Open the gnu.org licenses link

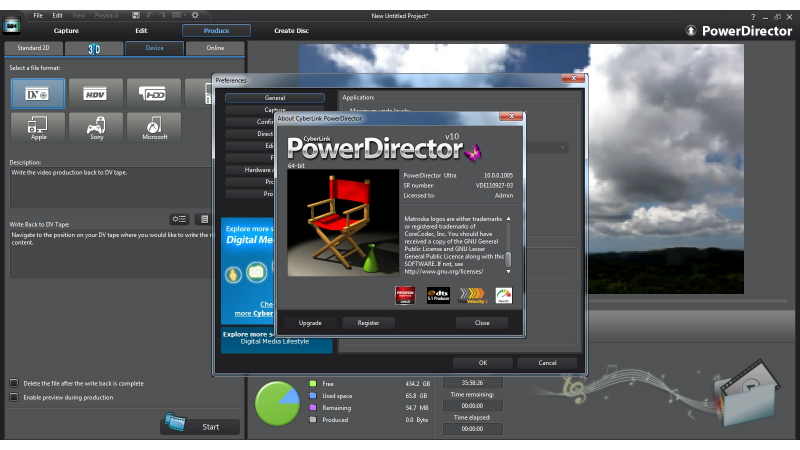click(444, 271)
